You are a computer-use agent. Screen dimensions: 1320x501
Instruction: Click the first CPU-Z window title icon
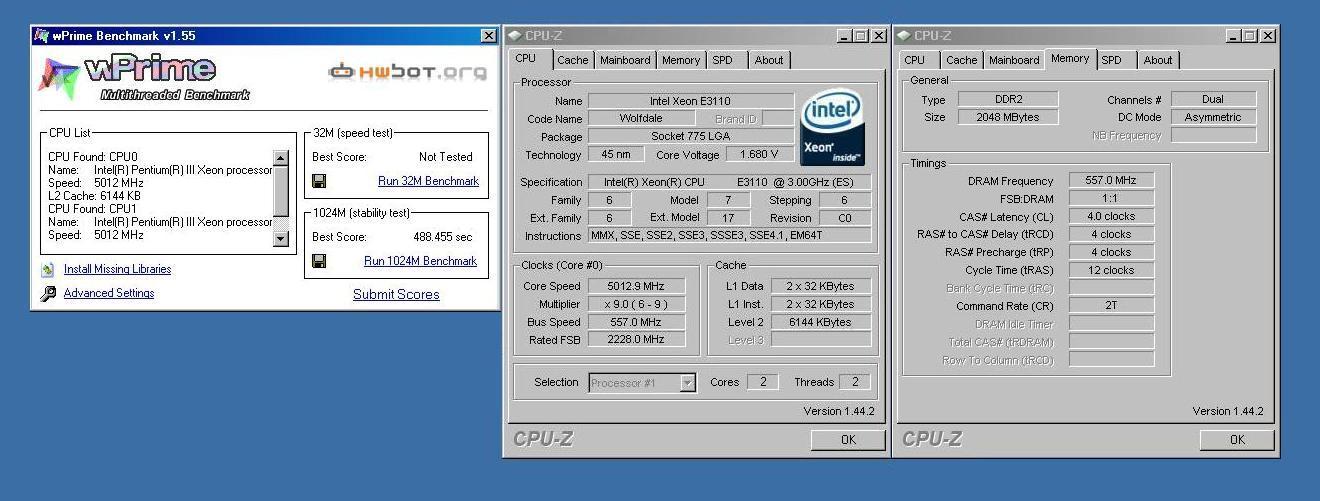point(515,36)
